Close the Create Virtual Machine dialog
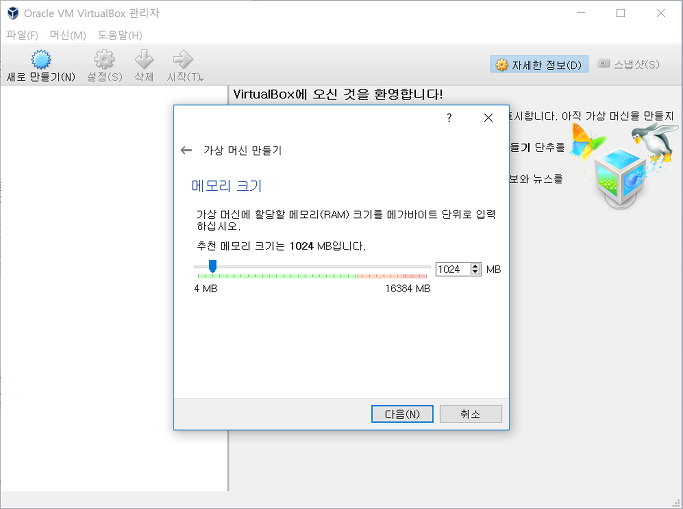The image size is (683, 509). (x=488, y=118)
